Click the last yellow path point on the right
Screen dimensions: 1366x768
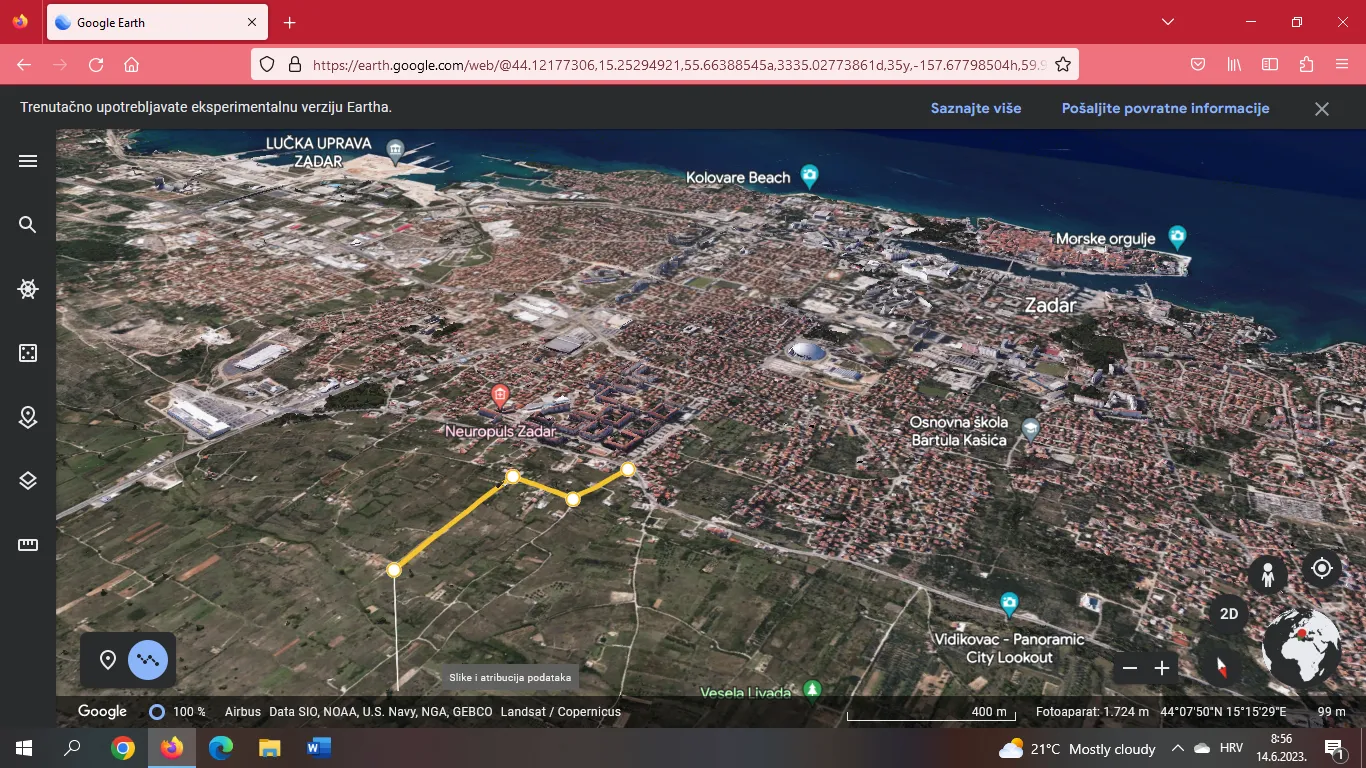628,469
